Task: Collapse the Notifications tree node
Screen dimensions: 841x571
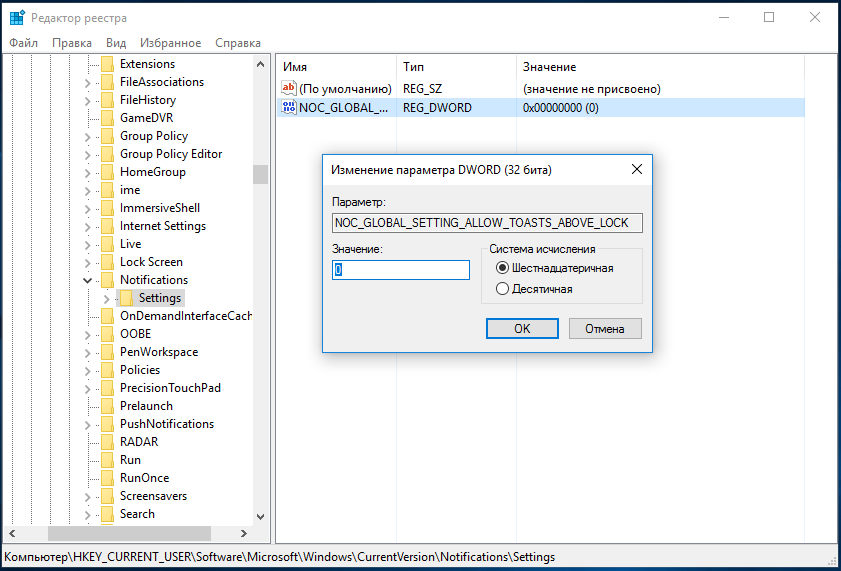Action: click(87, 280)
